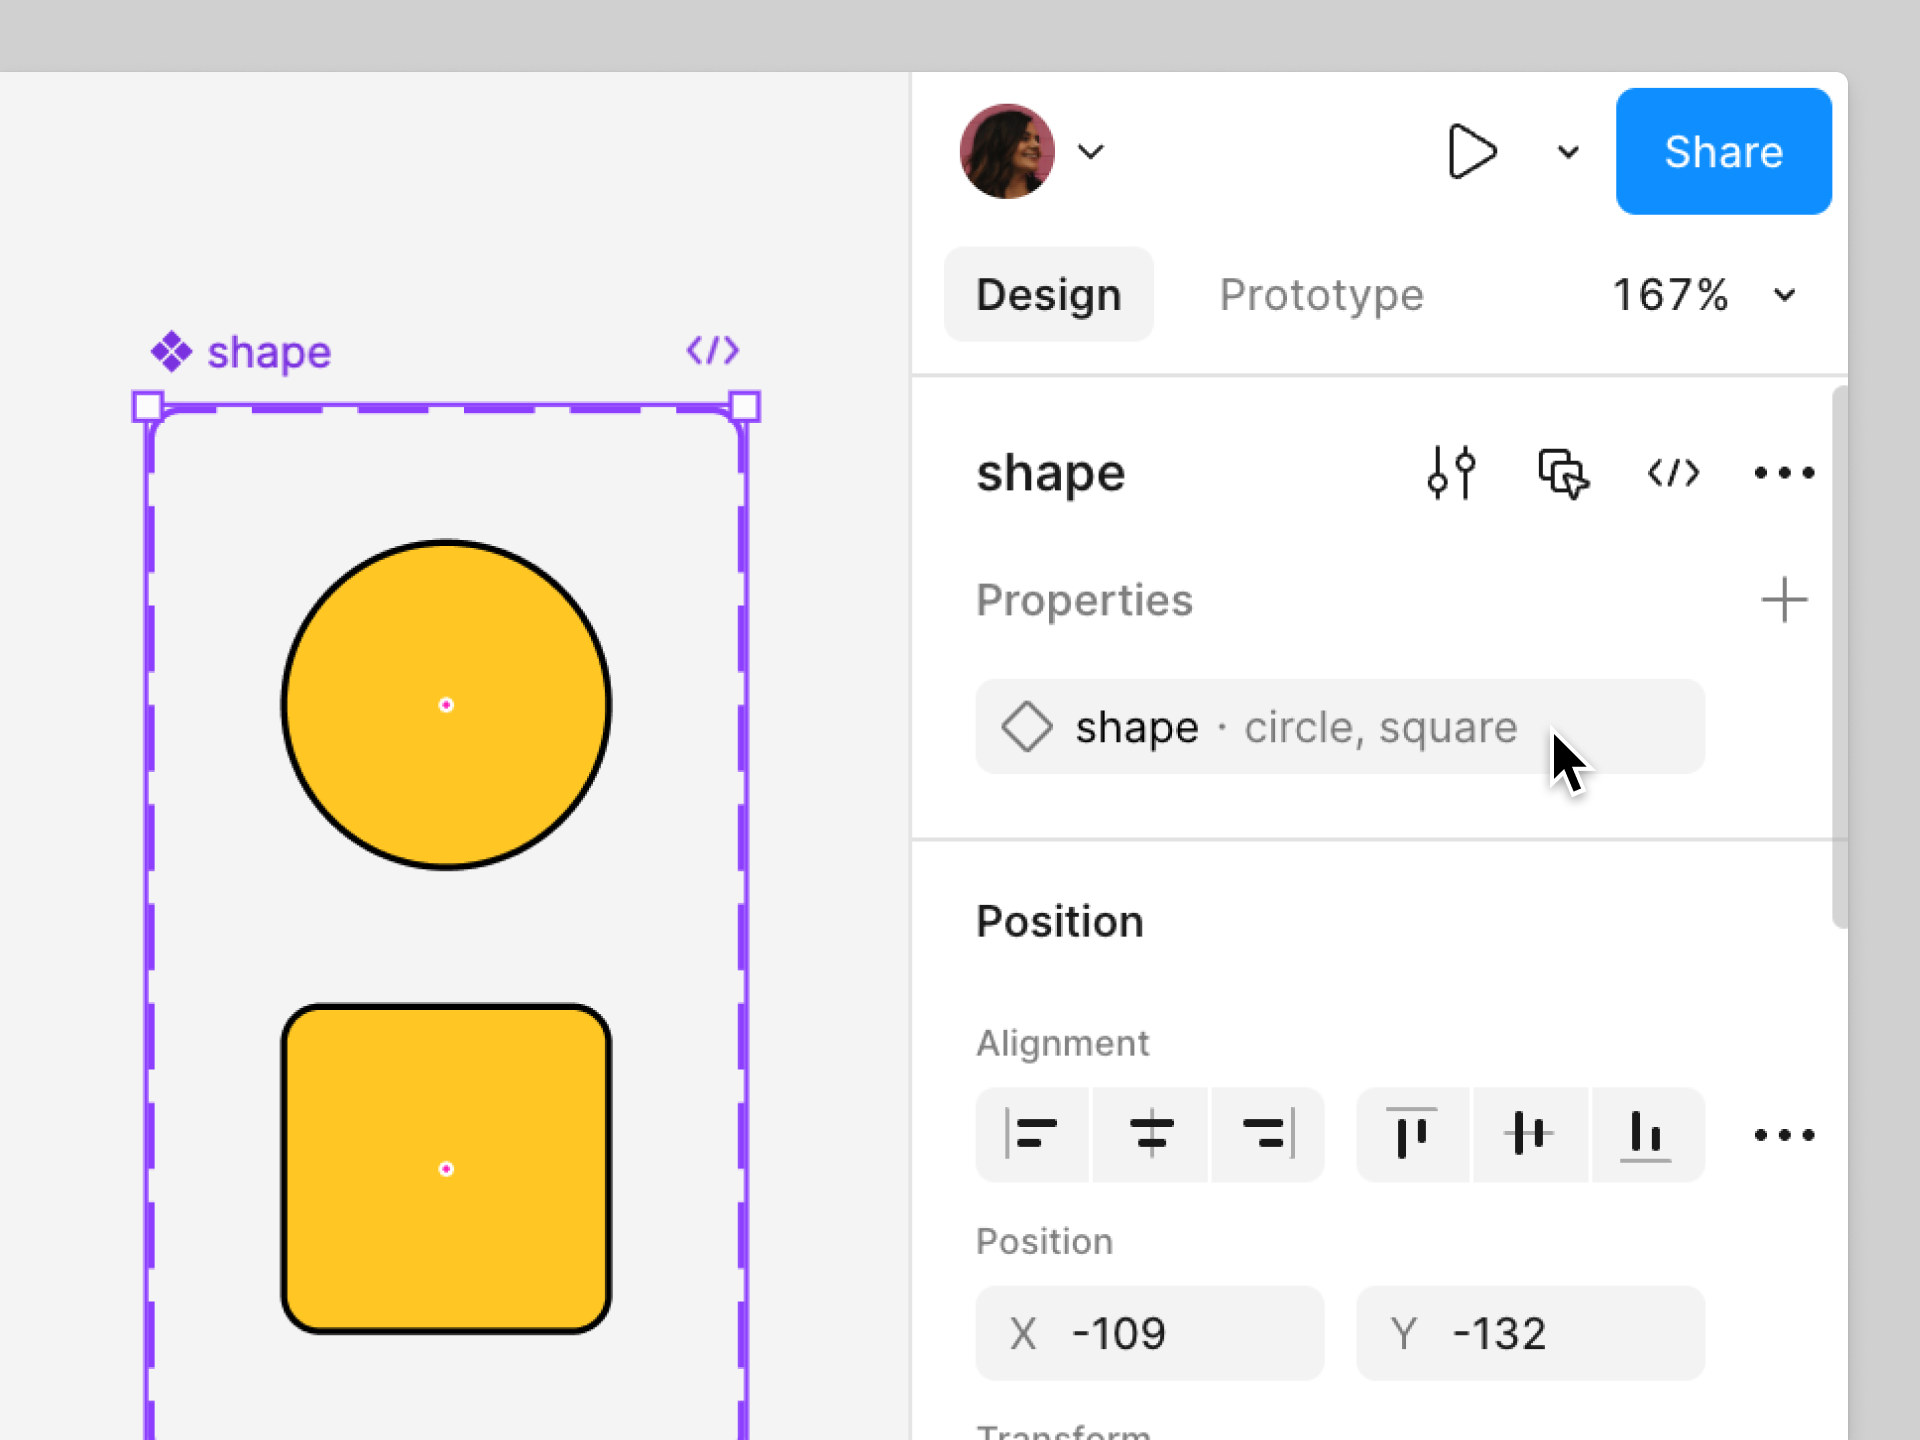Click the shape component set label on canvas
The image size is (1920, 1440).
click(x=269, y=352)
